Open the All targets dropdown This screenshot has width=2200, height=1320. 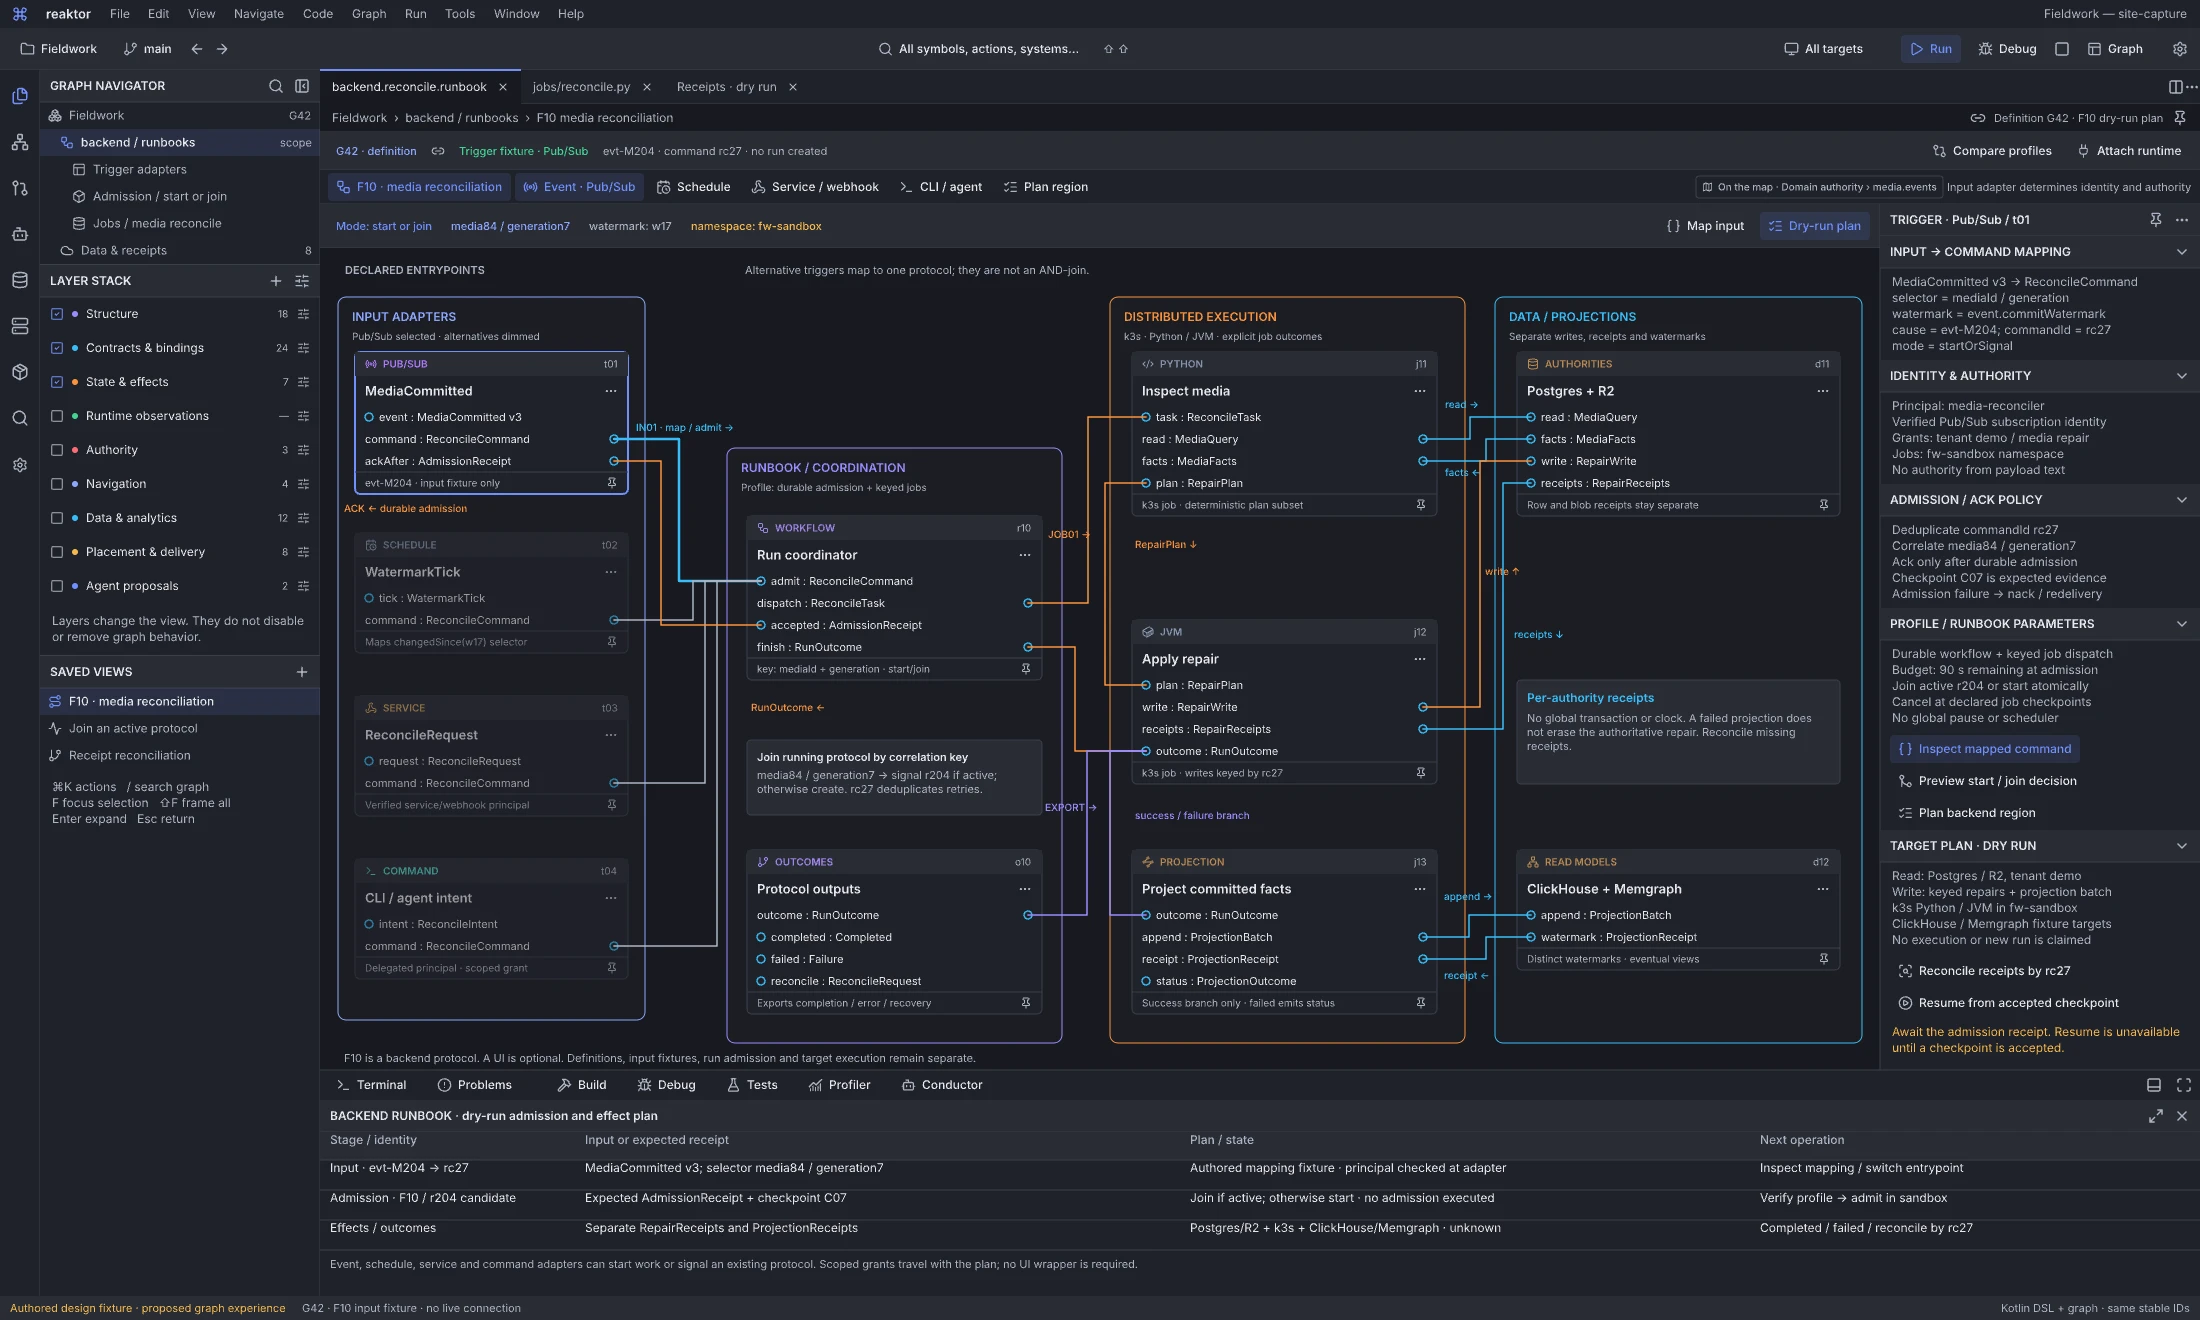pyautogui.click(x=1824, y=49)
